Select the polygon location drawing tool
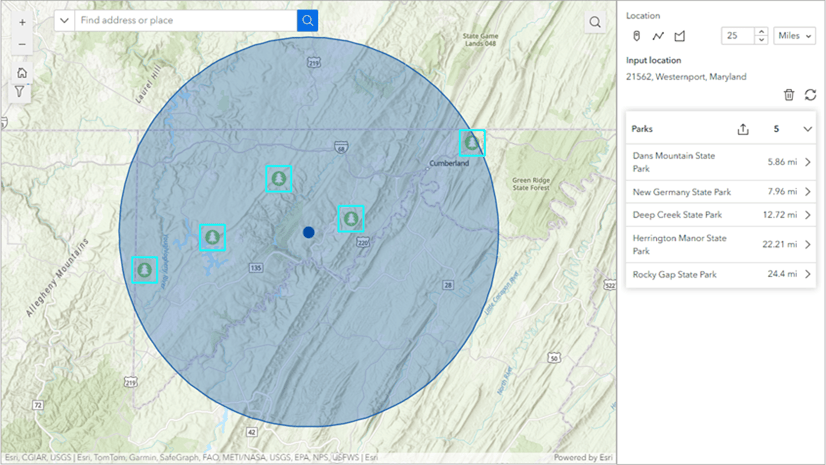826x465 pixels. 680,36
